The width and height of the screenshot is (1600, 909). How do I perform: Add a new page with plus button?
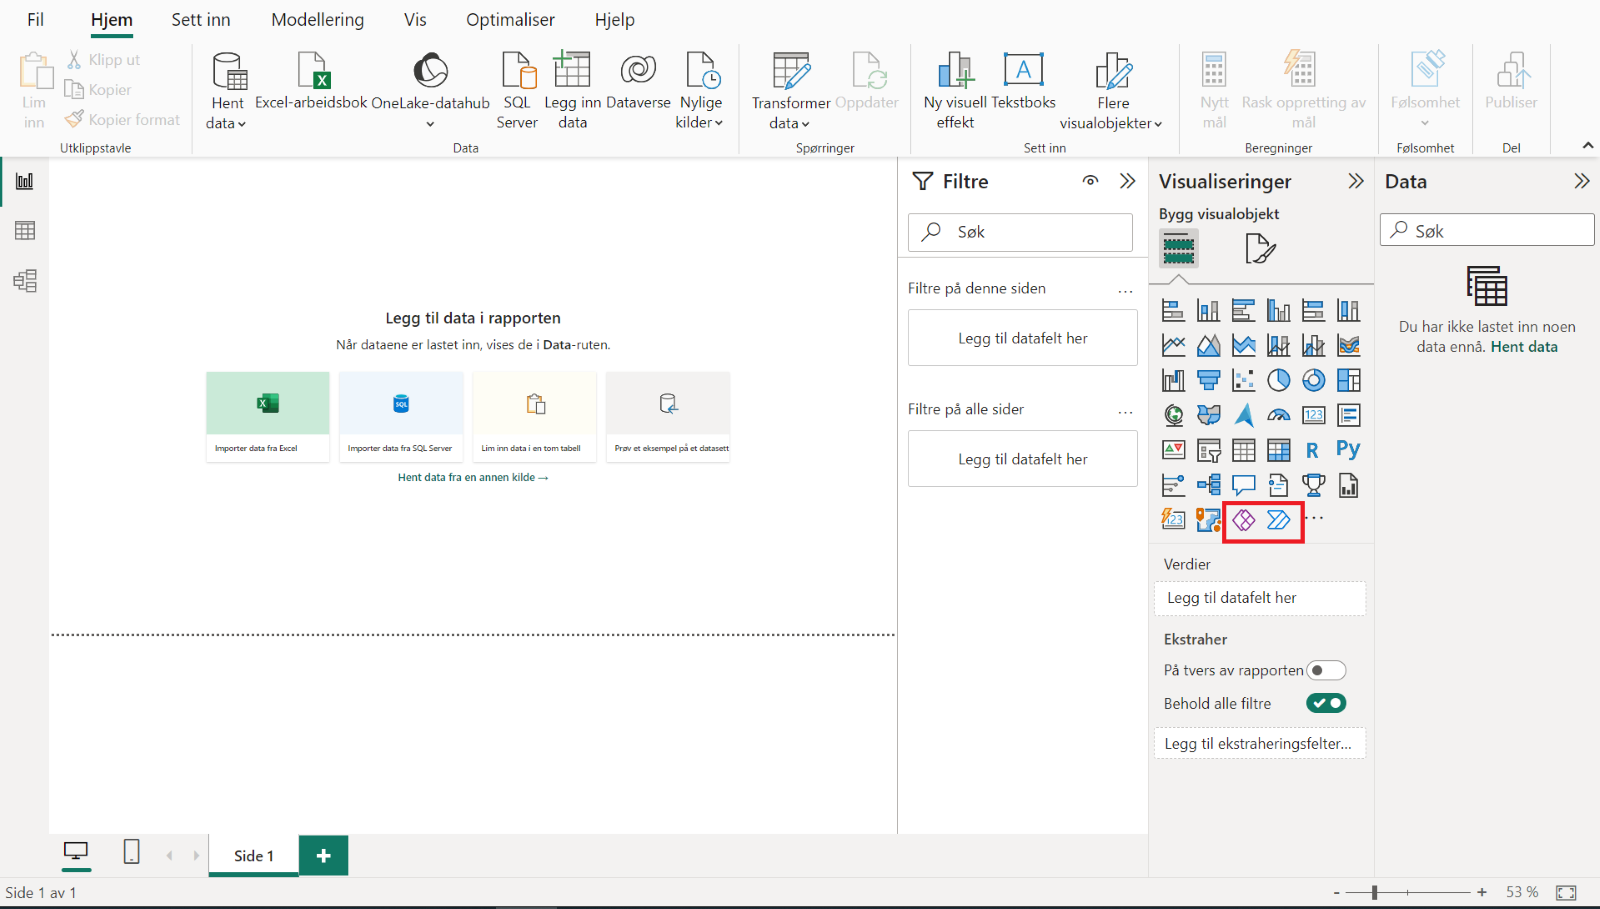tap(323, 856)
